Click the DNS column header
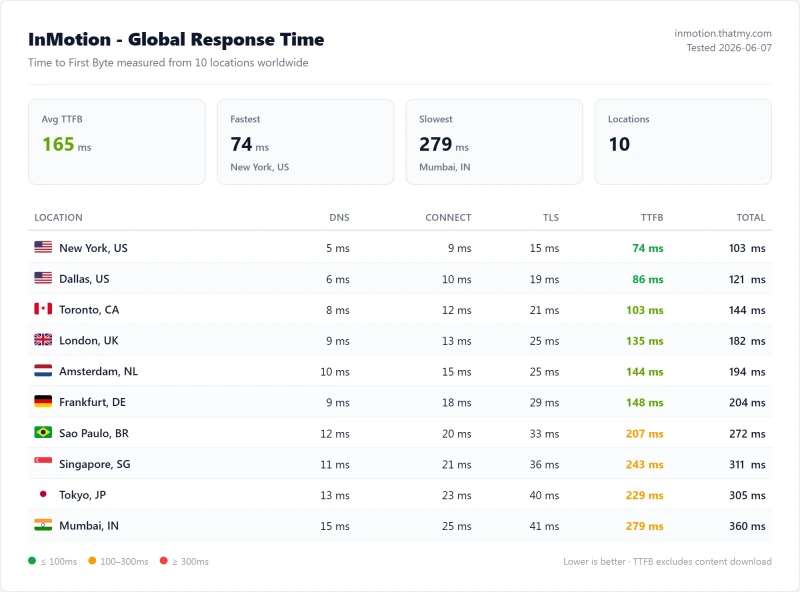800x592 pixels. click(339, 217)
